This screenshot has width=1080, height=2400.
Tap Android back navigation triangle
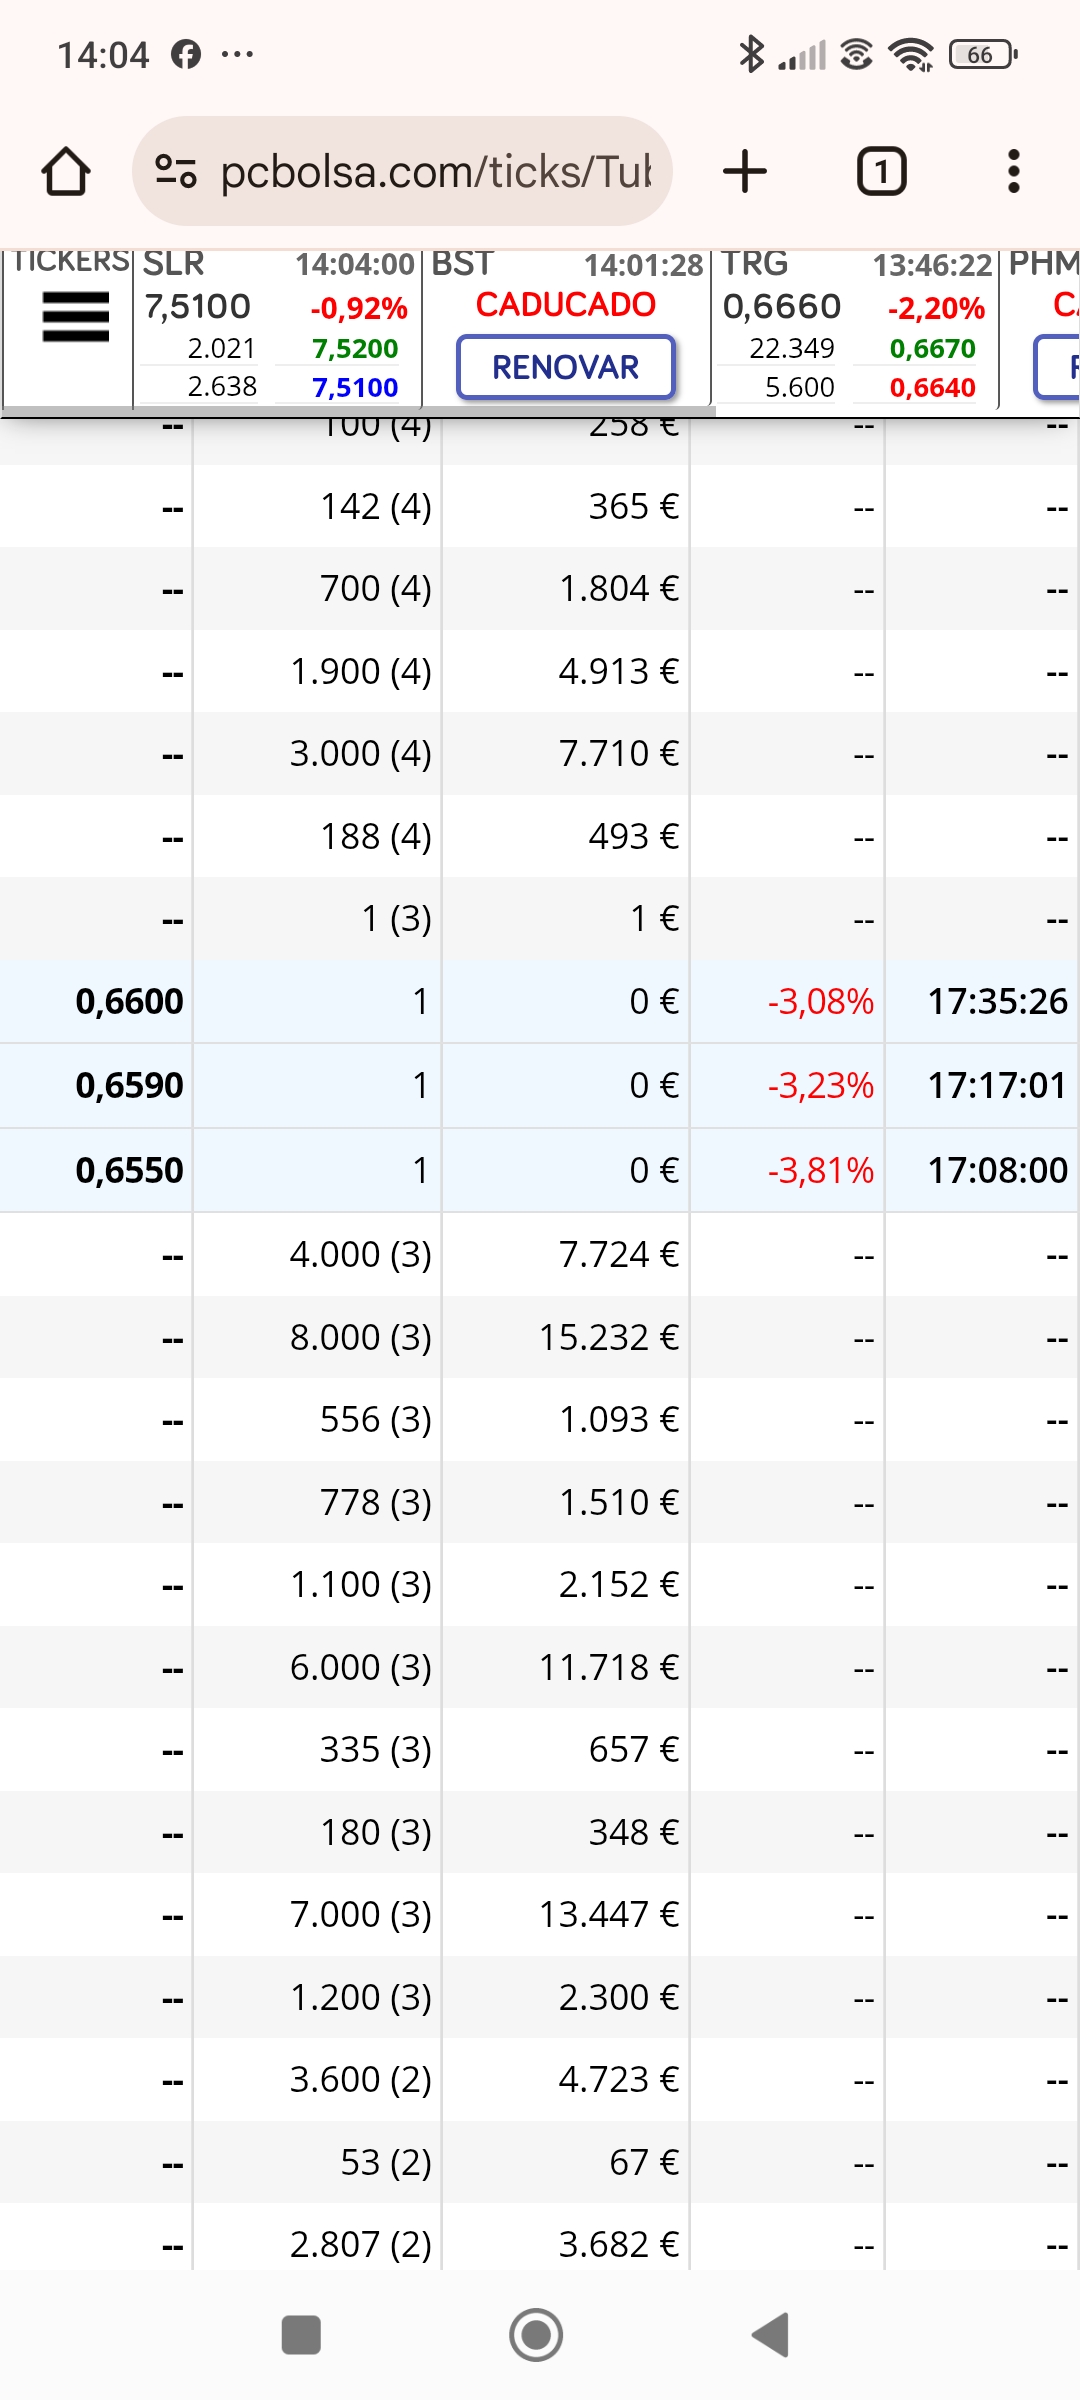771,2335
